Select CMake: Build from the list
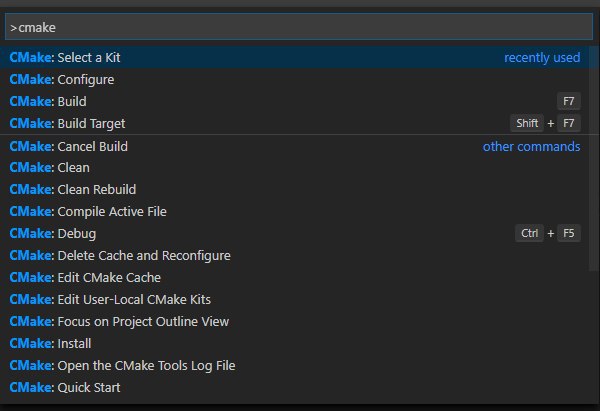Screen dimensions: 600x411 tap(295, 101)
